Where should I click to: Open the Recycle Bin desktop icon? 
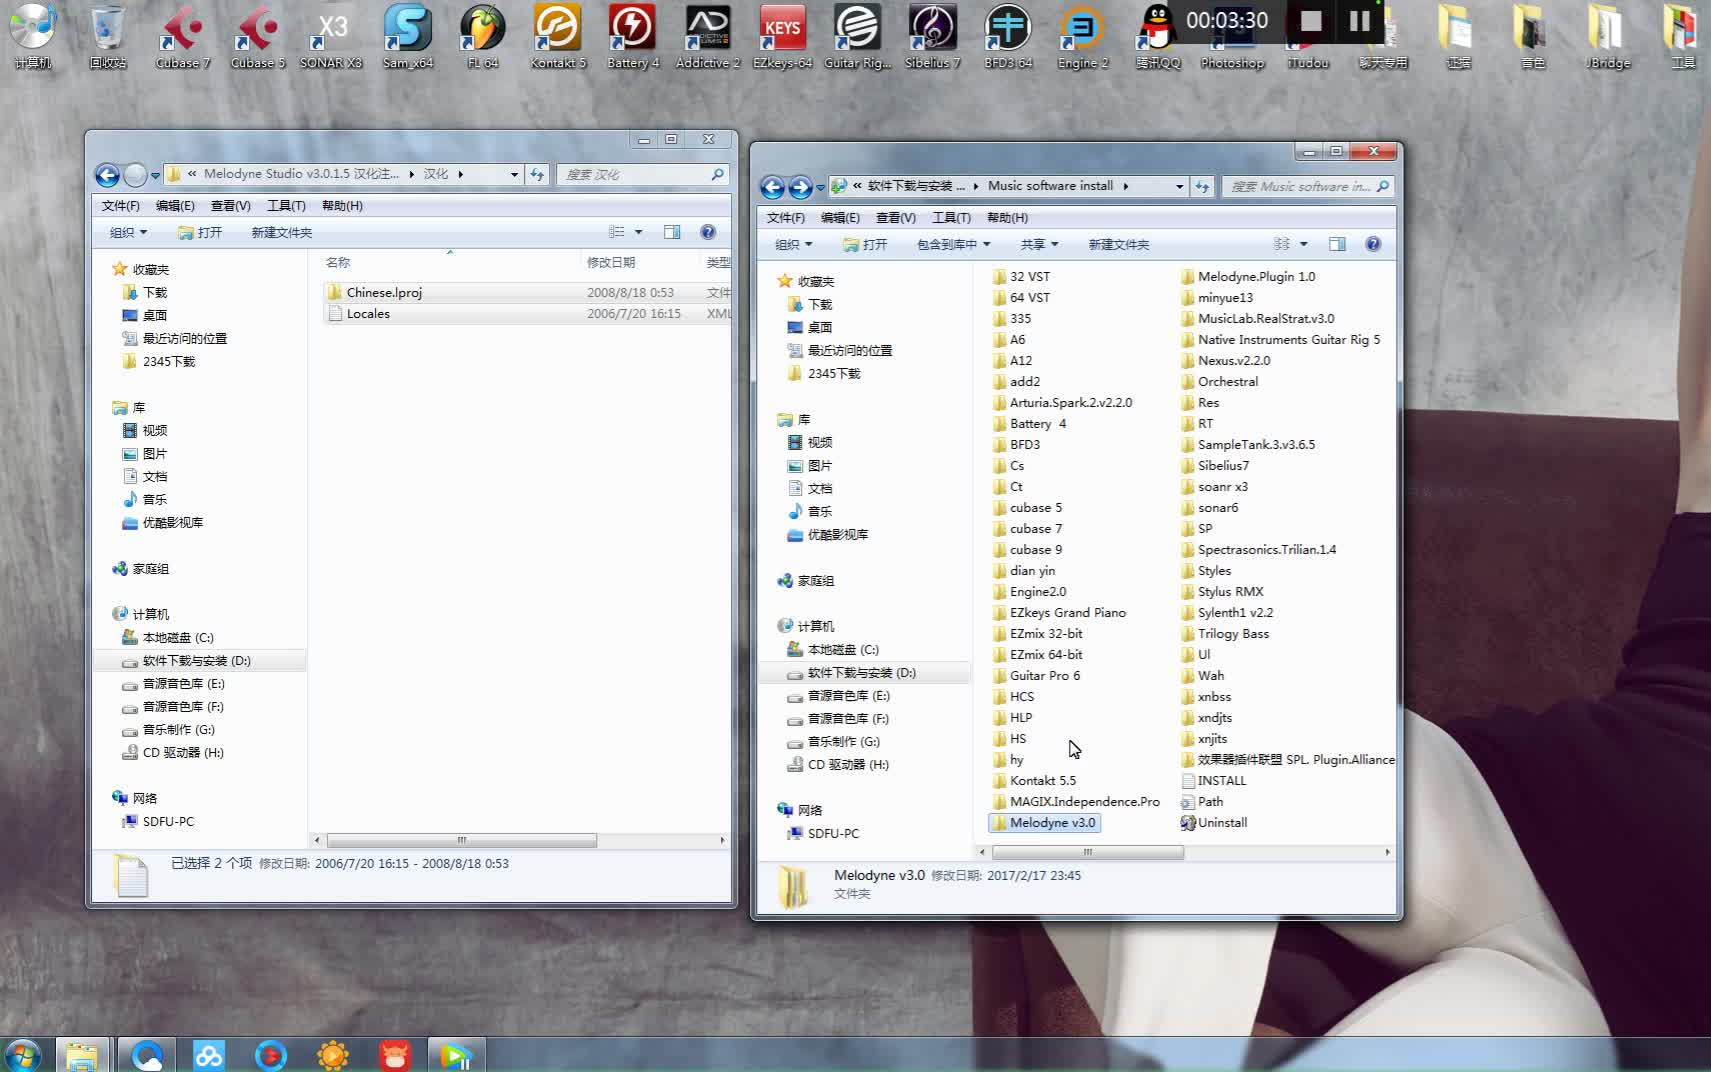pyautogui.click(x=108, y=37)
